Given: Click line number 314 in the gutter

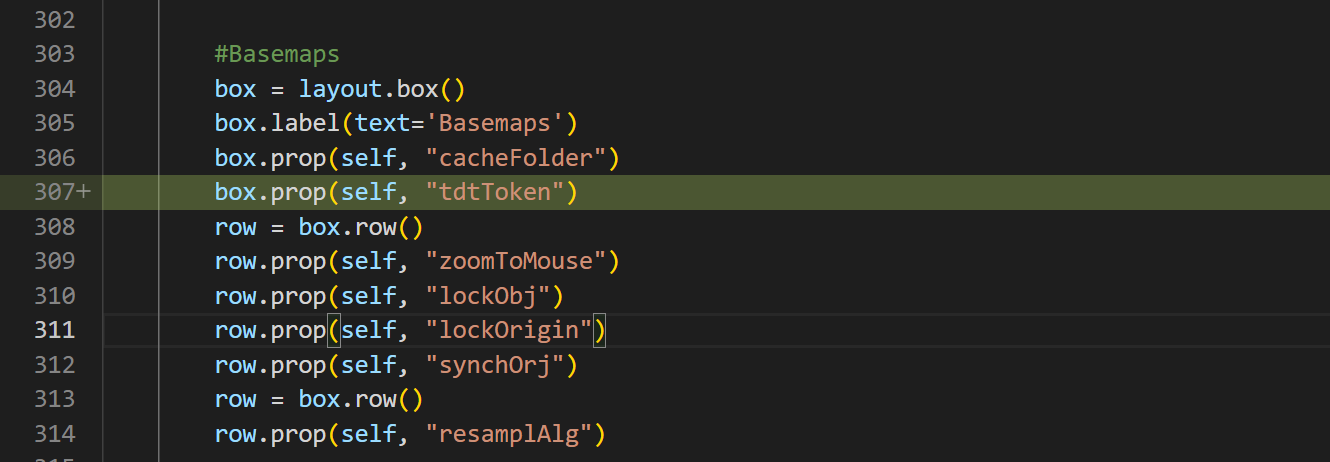Looking at the screenshot, I should tap(54, 434).
